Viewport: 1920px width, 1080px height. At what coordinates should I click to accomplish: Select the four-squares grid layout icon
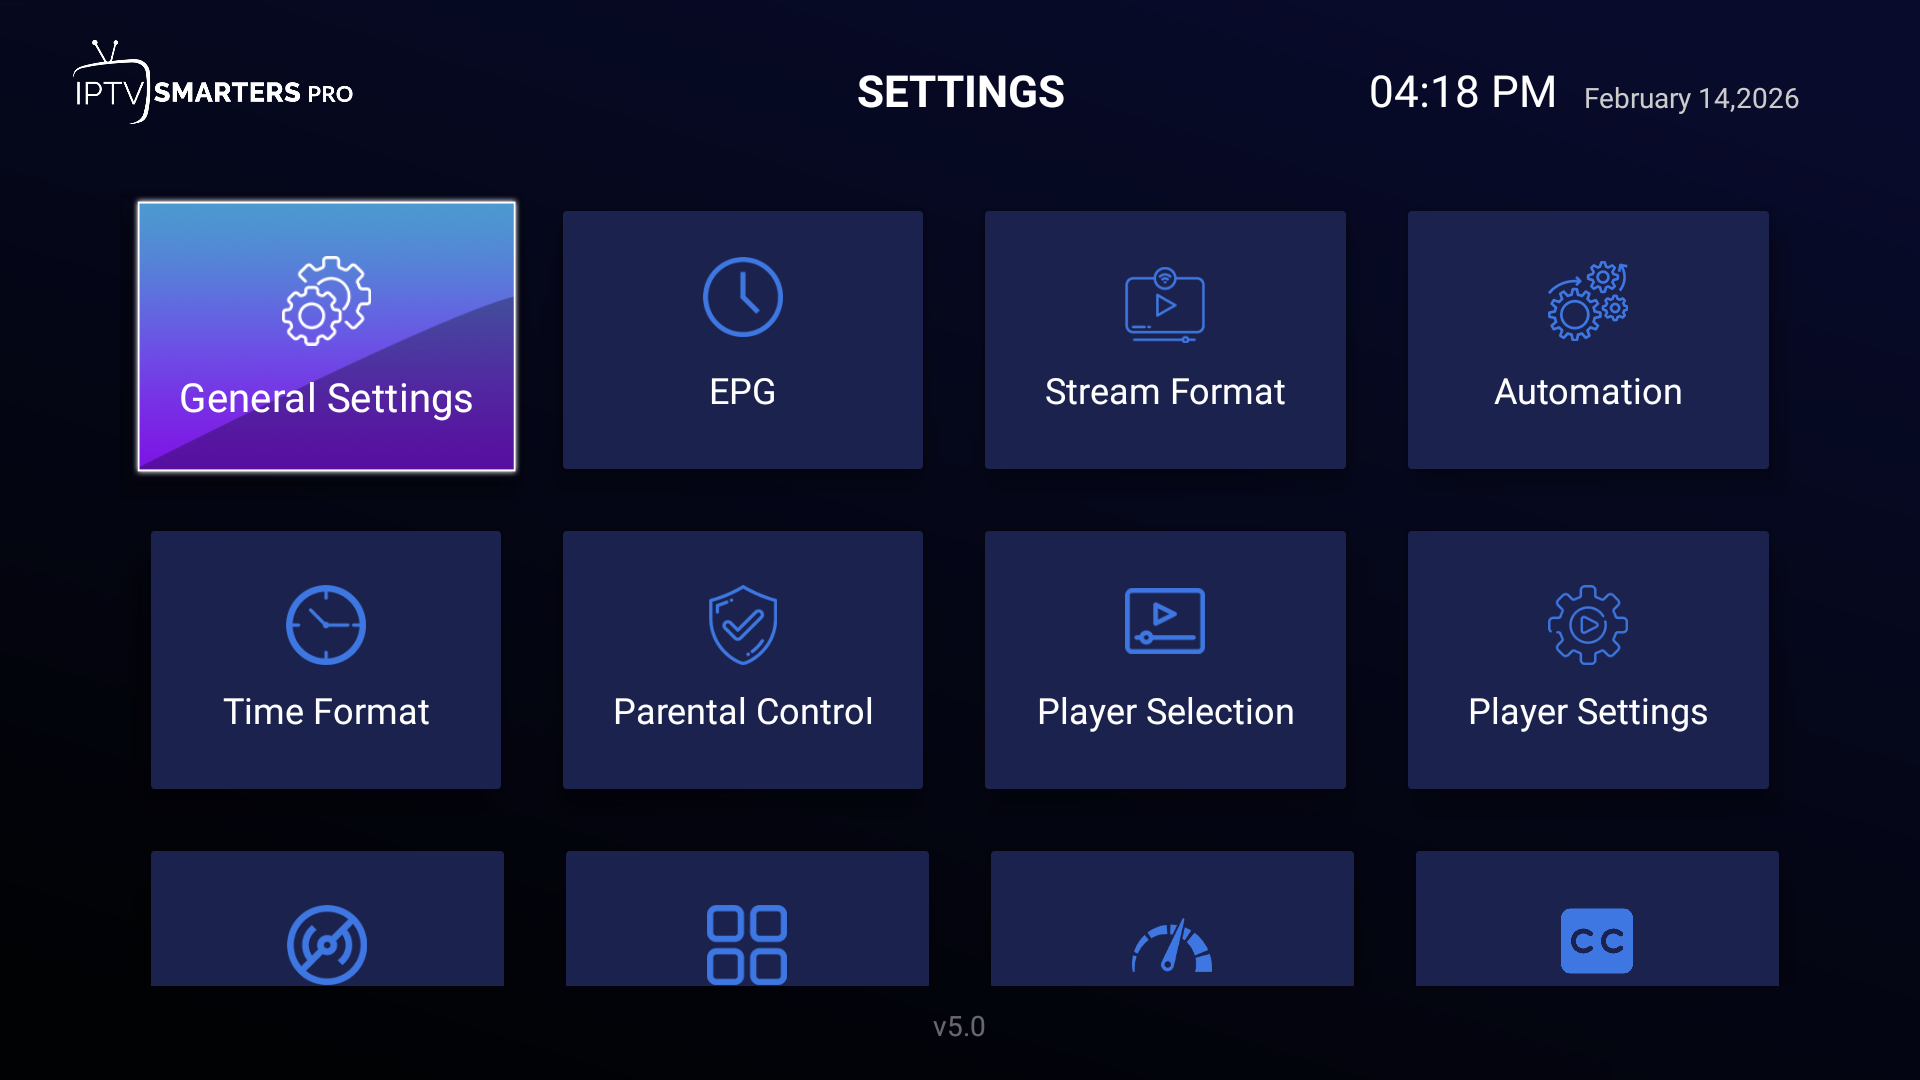click(x=747, y=945)
